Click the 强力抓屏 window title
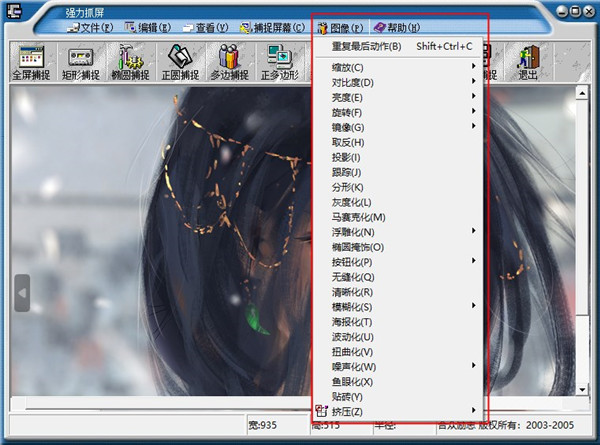Viewport: 600px width, 445px height. 85,13
